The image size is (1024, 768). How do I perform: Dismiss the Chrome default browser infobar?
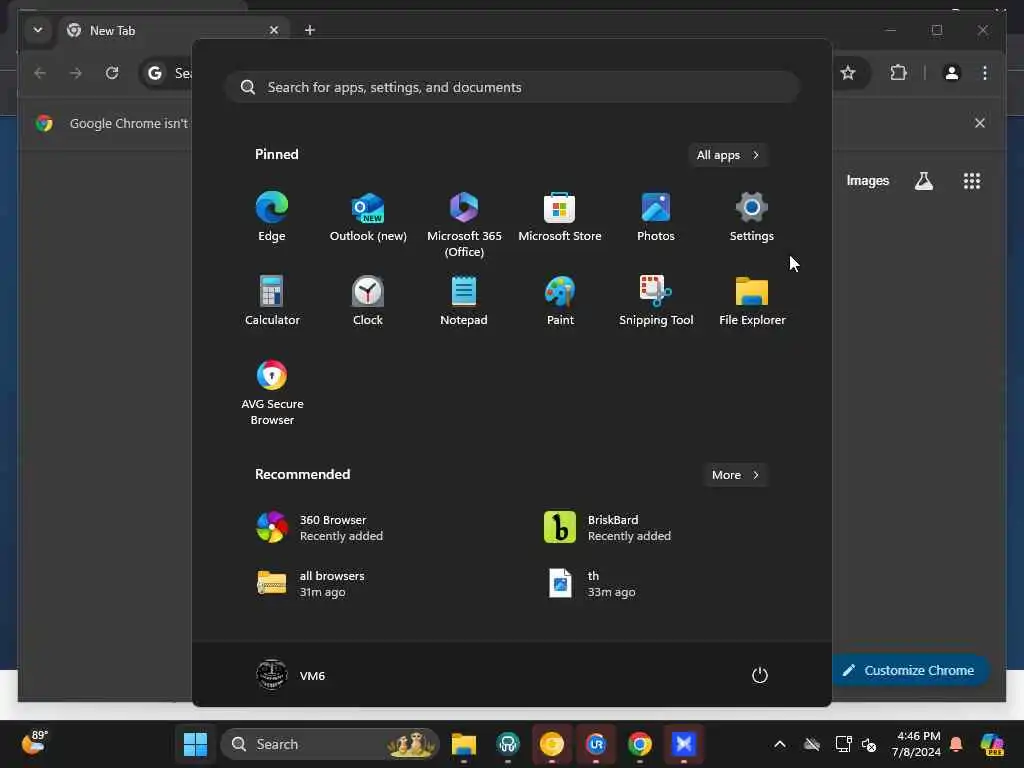[x=980, y=123]
